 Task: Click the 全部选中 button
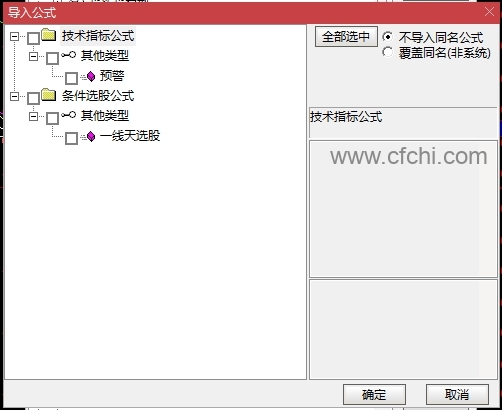[346, 36]
